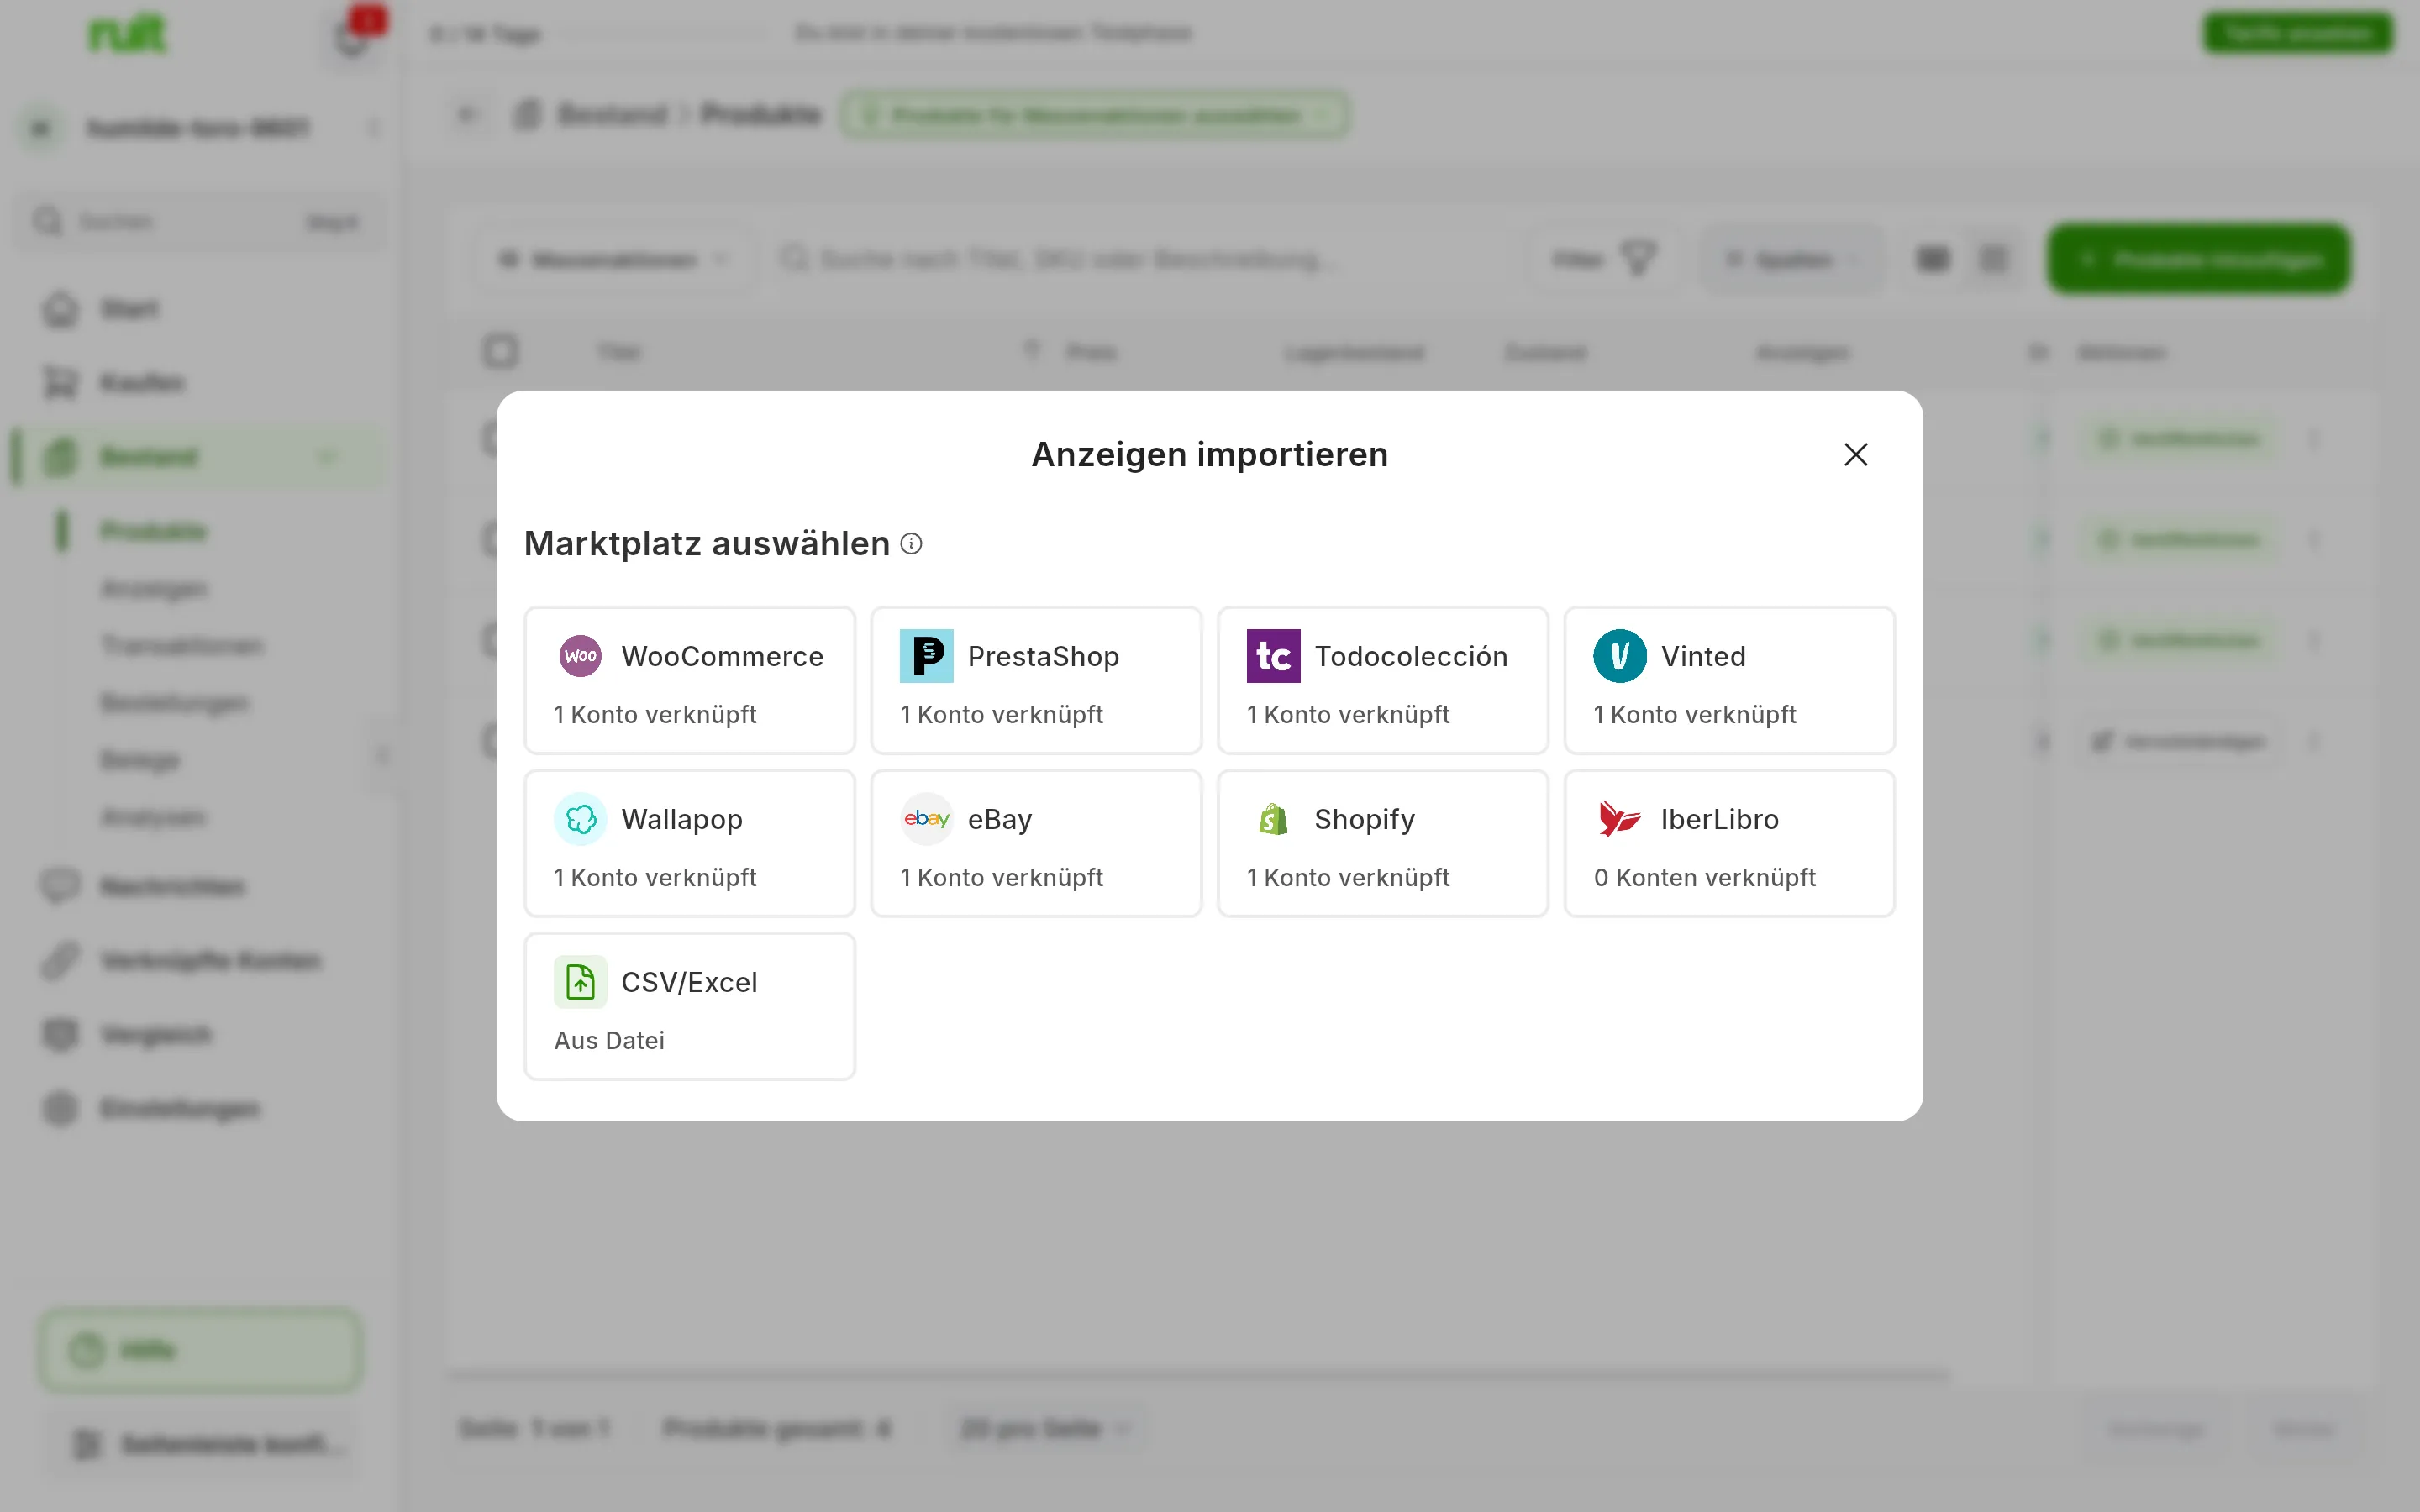Click the Vinted logo icon

pyautogui.click(x=1620, y=656)
